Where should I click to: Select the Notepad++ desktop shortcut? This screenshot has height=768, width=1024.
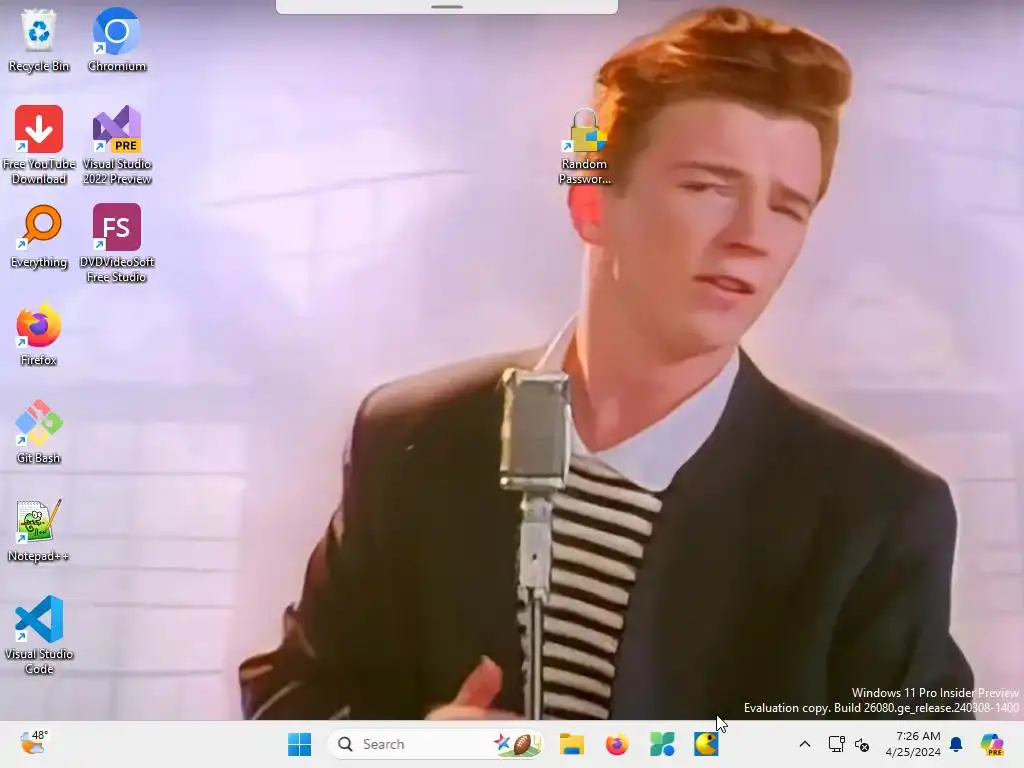[39, 530]
